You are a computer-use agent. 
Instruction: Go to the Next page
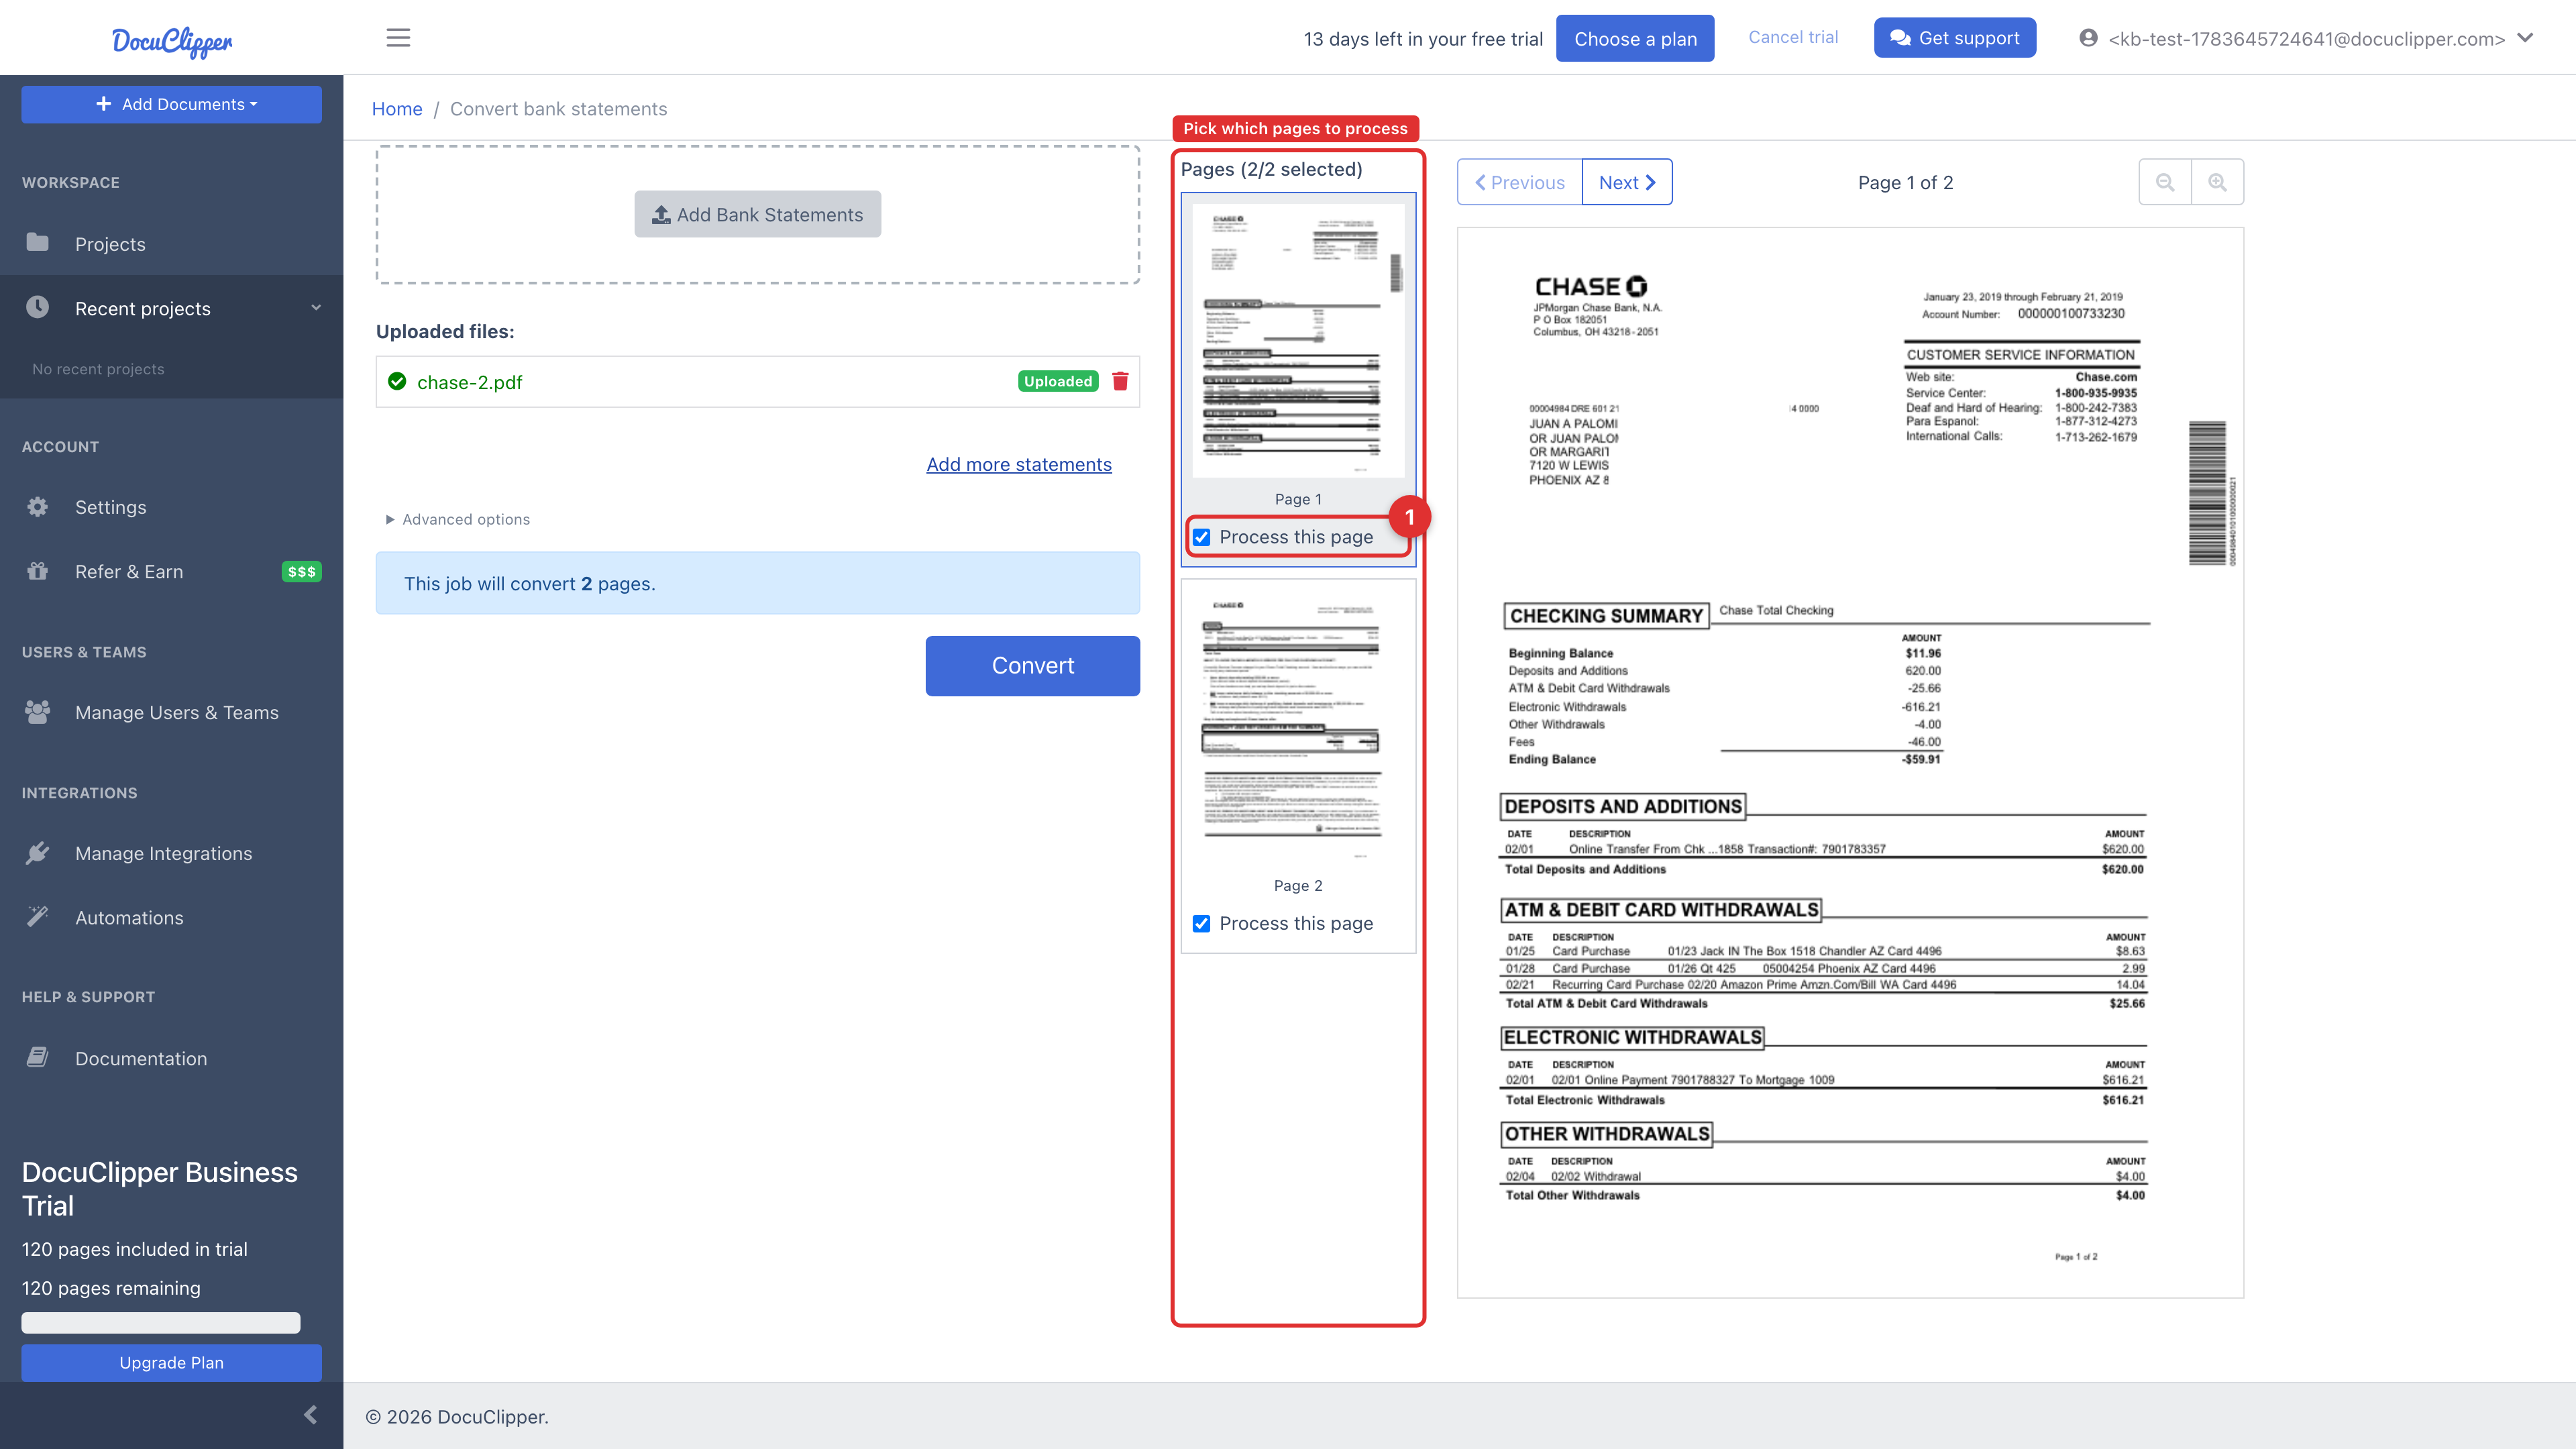[1627, 182]
